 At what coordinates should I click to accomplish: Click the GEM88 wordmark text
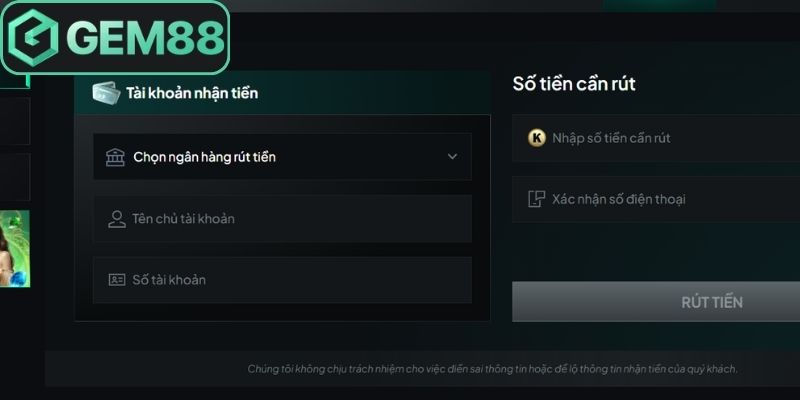(x=145, y=38)
